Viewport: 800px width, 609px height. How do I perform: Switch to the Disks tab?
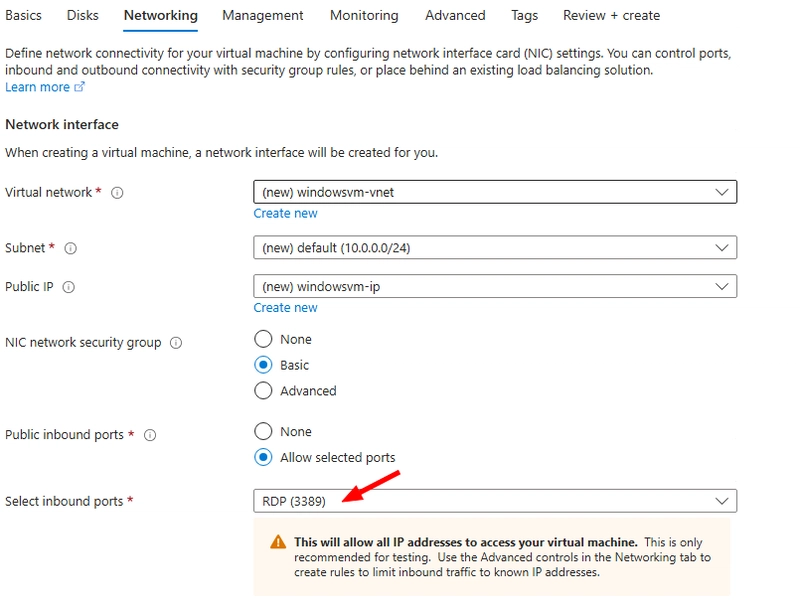[83, 15]
